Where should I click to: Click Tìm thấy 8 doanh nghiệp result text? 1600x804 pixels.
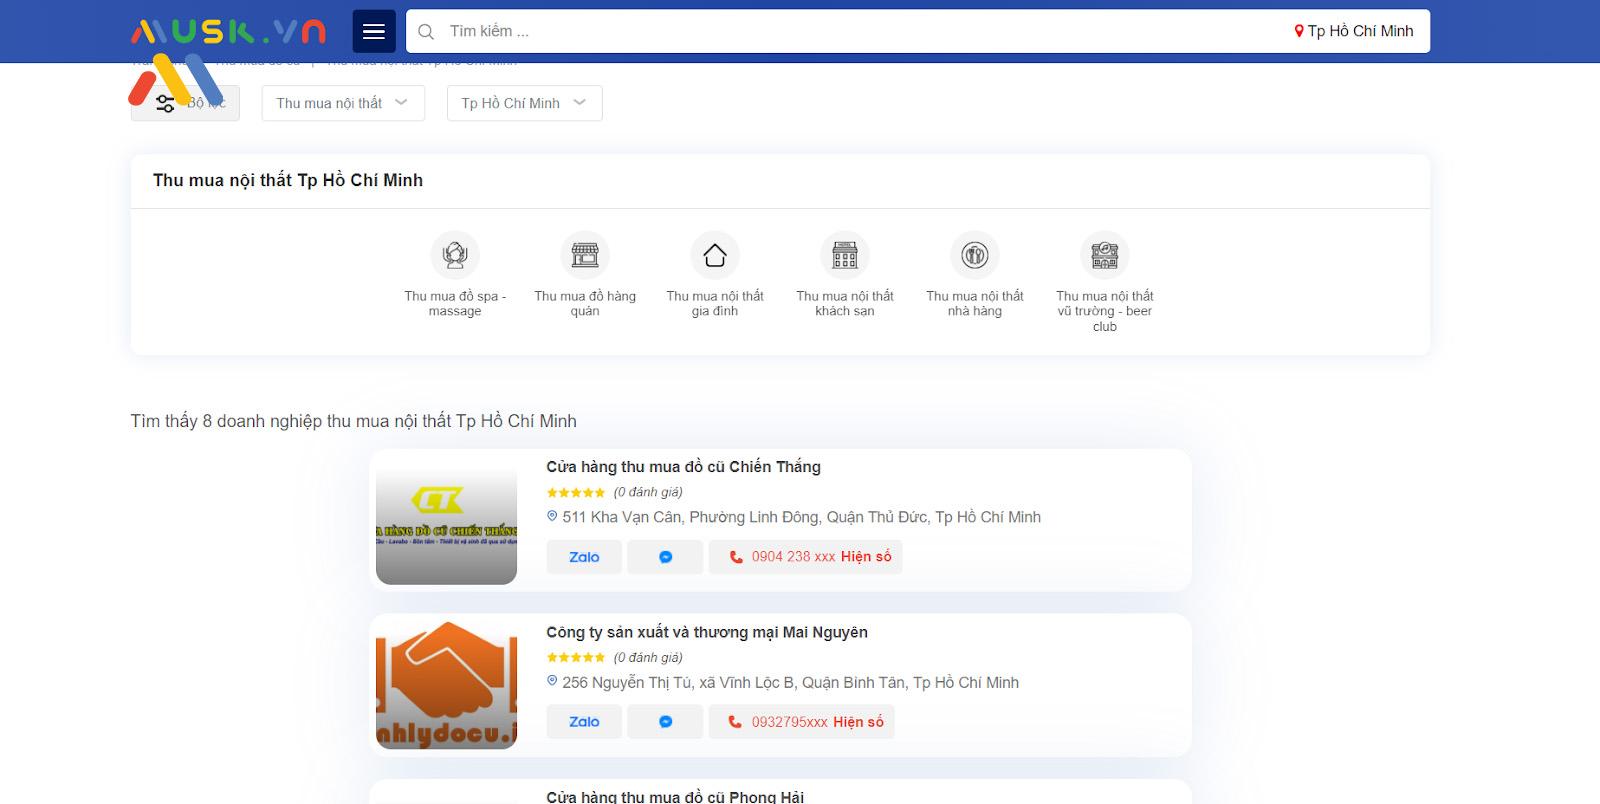[354, 421]
